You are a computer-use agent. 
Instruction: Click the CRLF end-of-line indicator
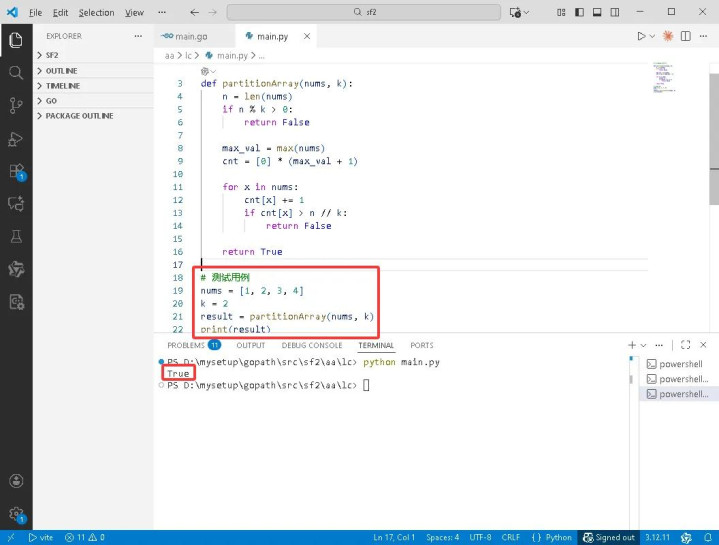[510, 537]
